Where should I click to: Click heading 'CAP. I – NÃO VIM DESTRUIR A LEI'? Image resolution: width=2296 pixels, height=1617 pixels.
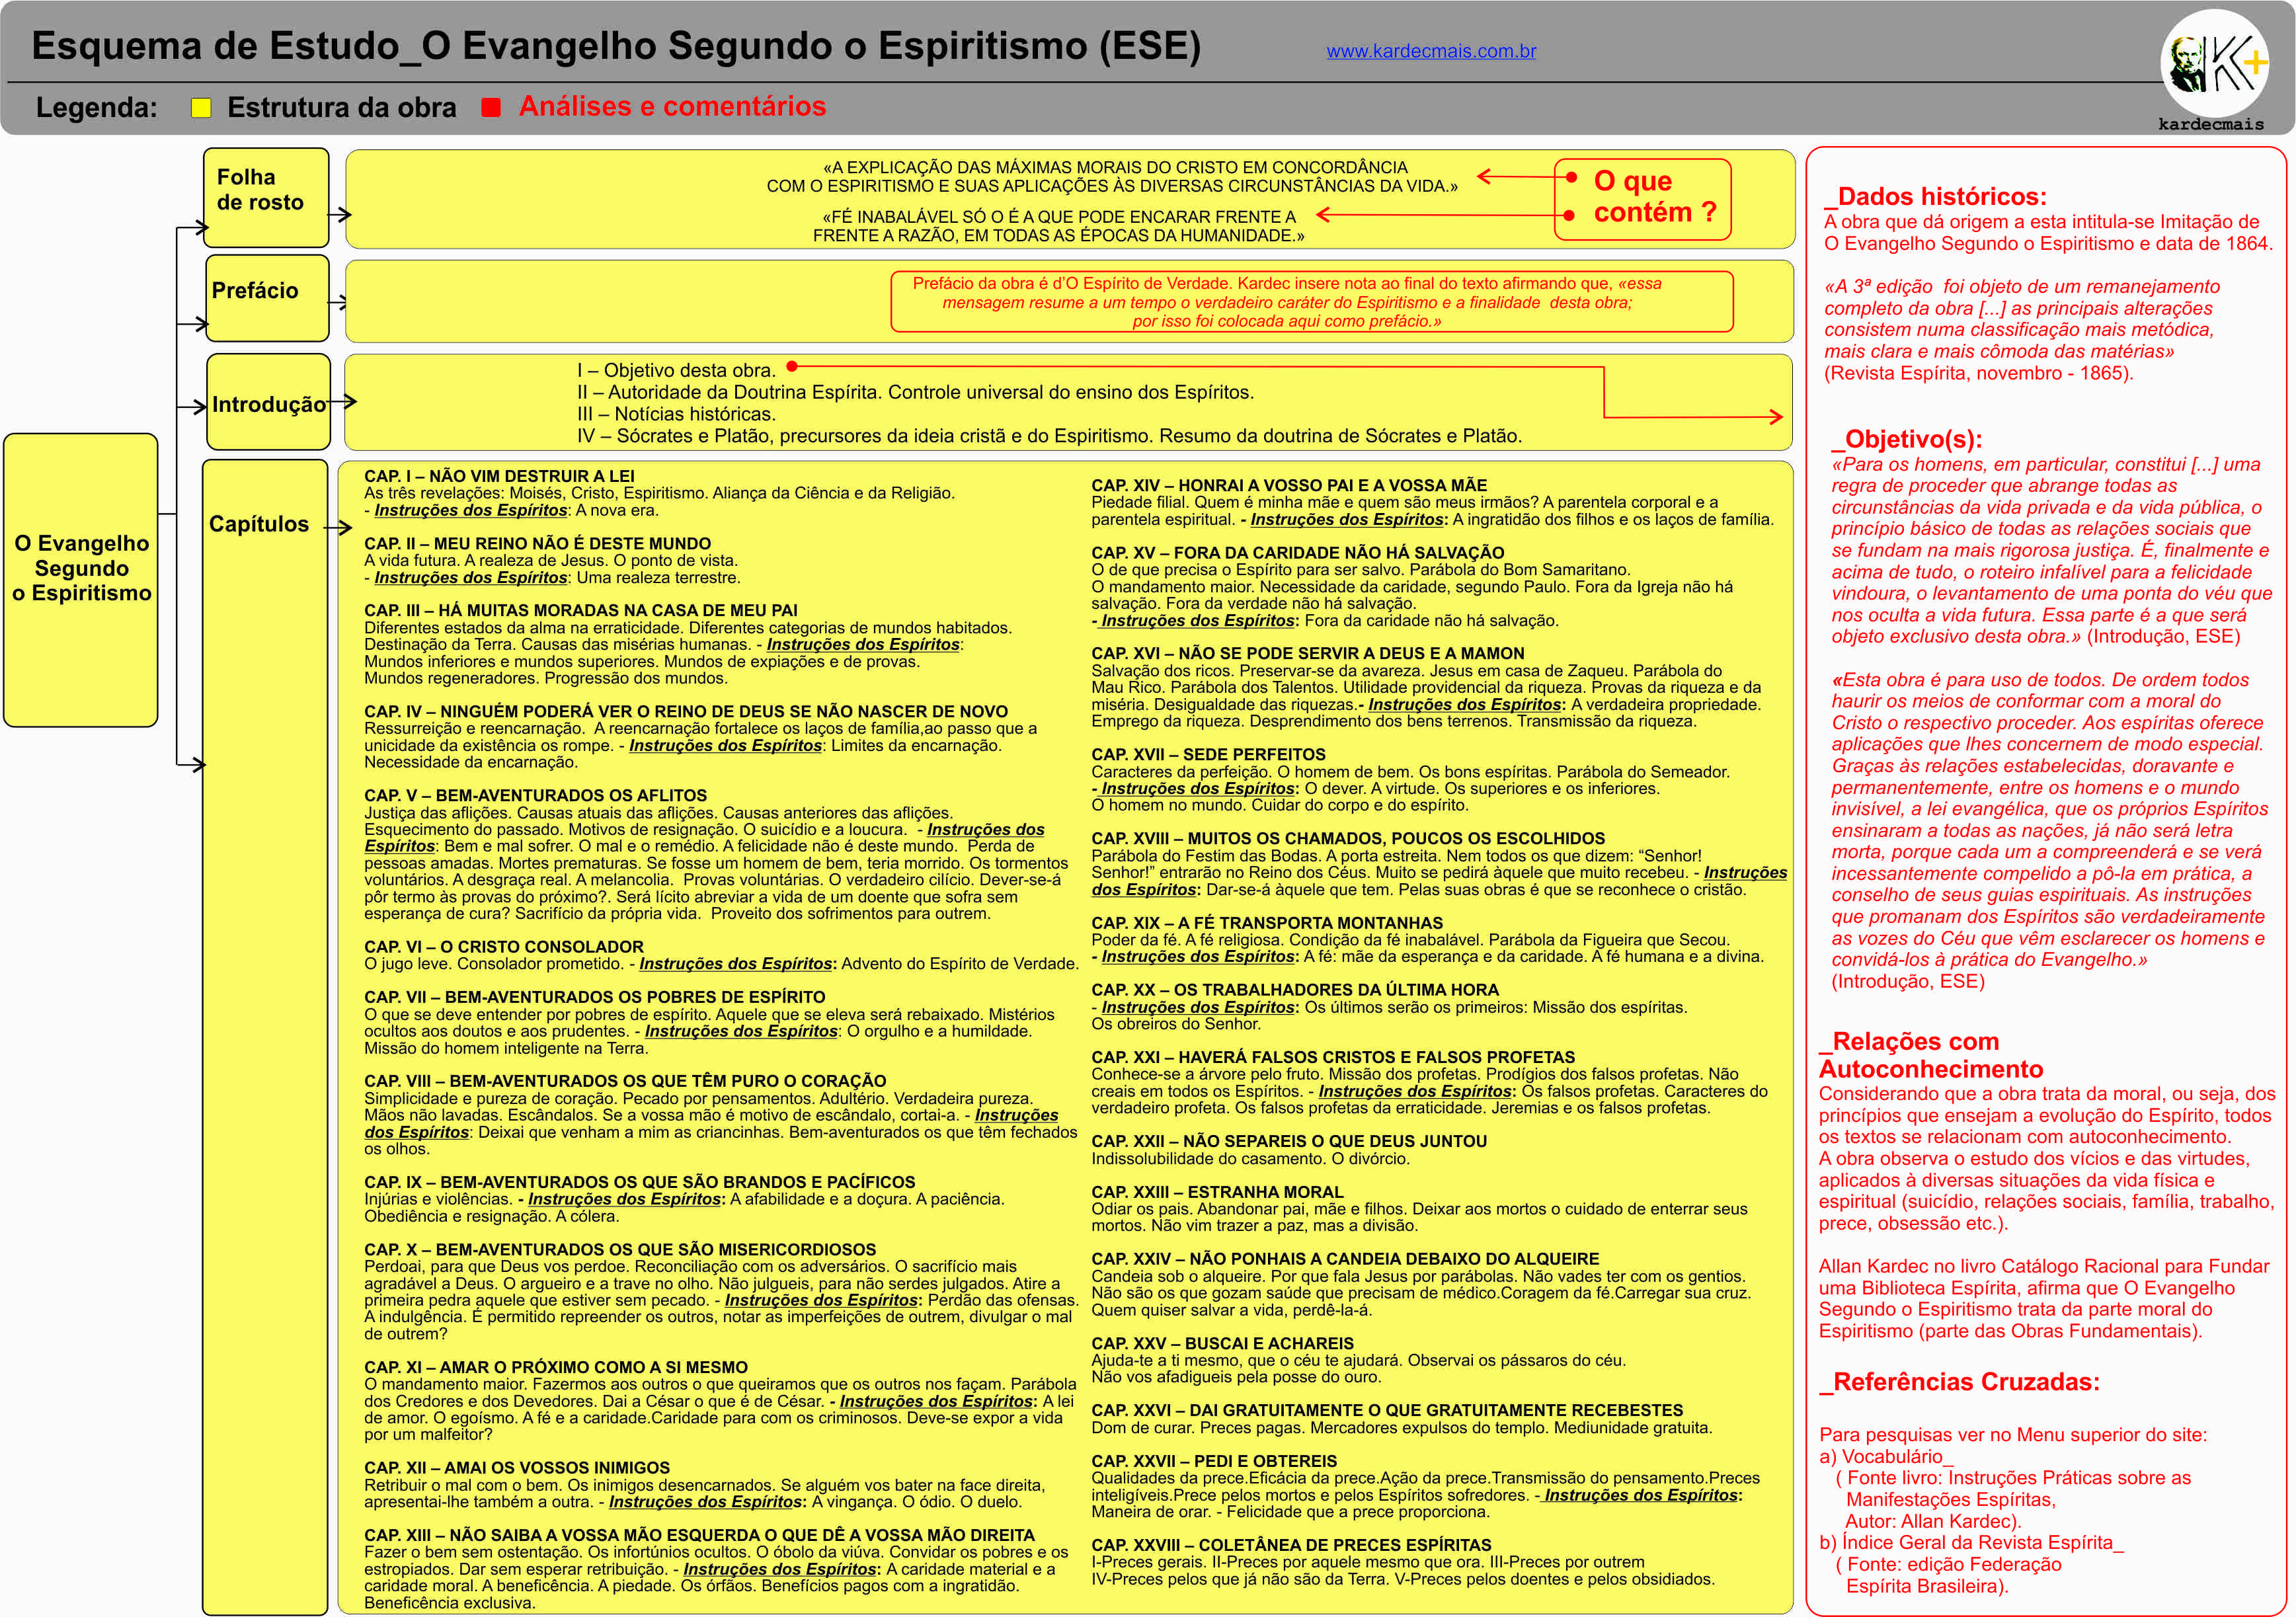tap(499, 476)
